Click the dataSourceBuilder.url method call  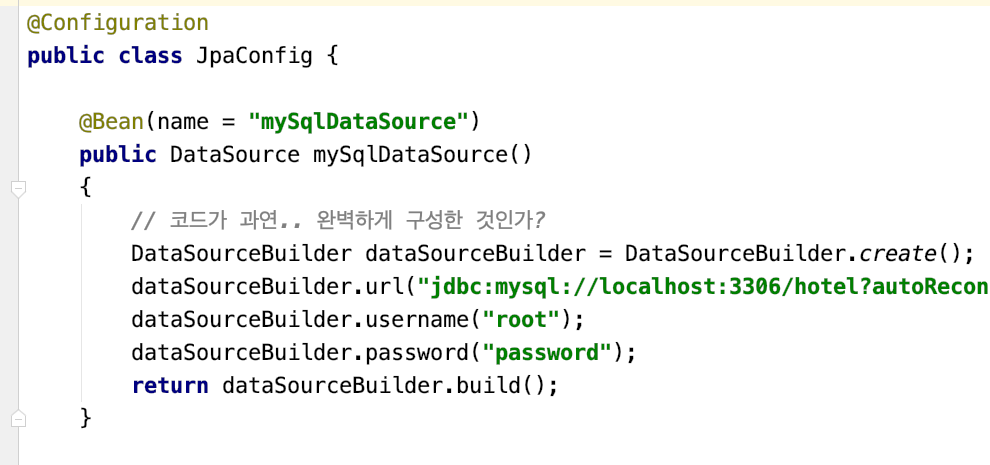[266, 287]
